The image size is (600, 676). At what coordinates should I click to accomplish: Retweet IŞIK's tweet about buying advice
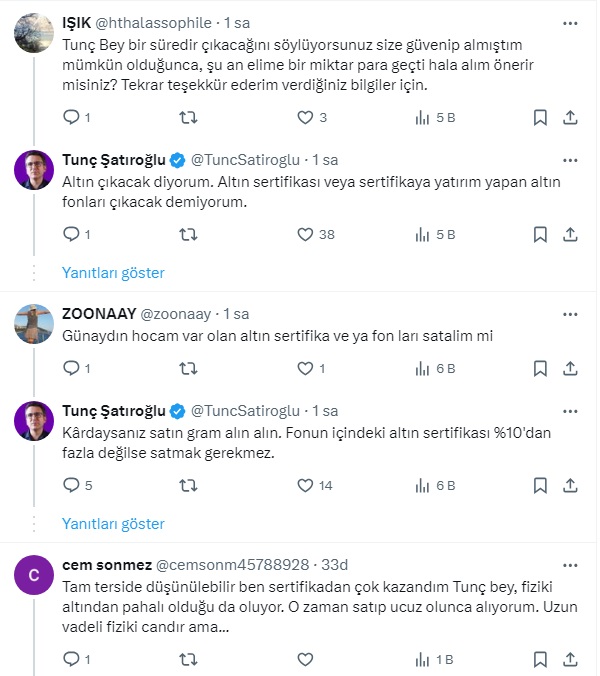pyautogui.click(x=188, y=117)
